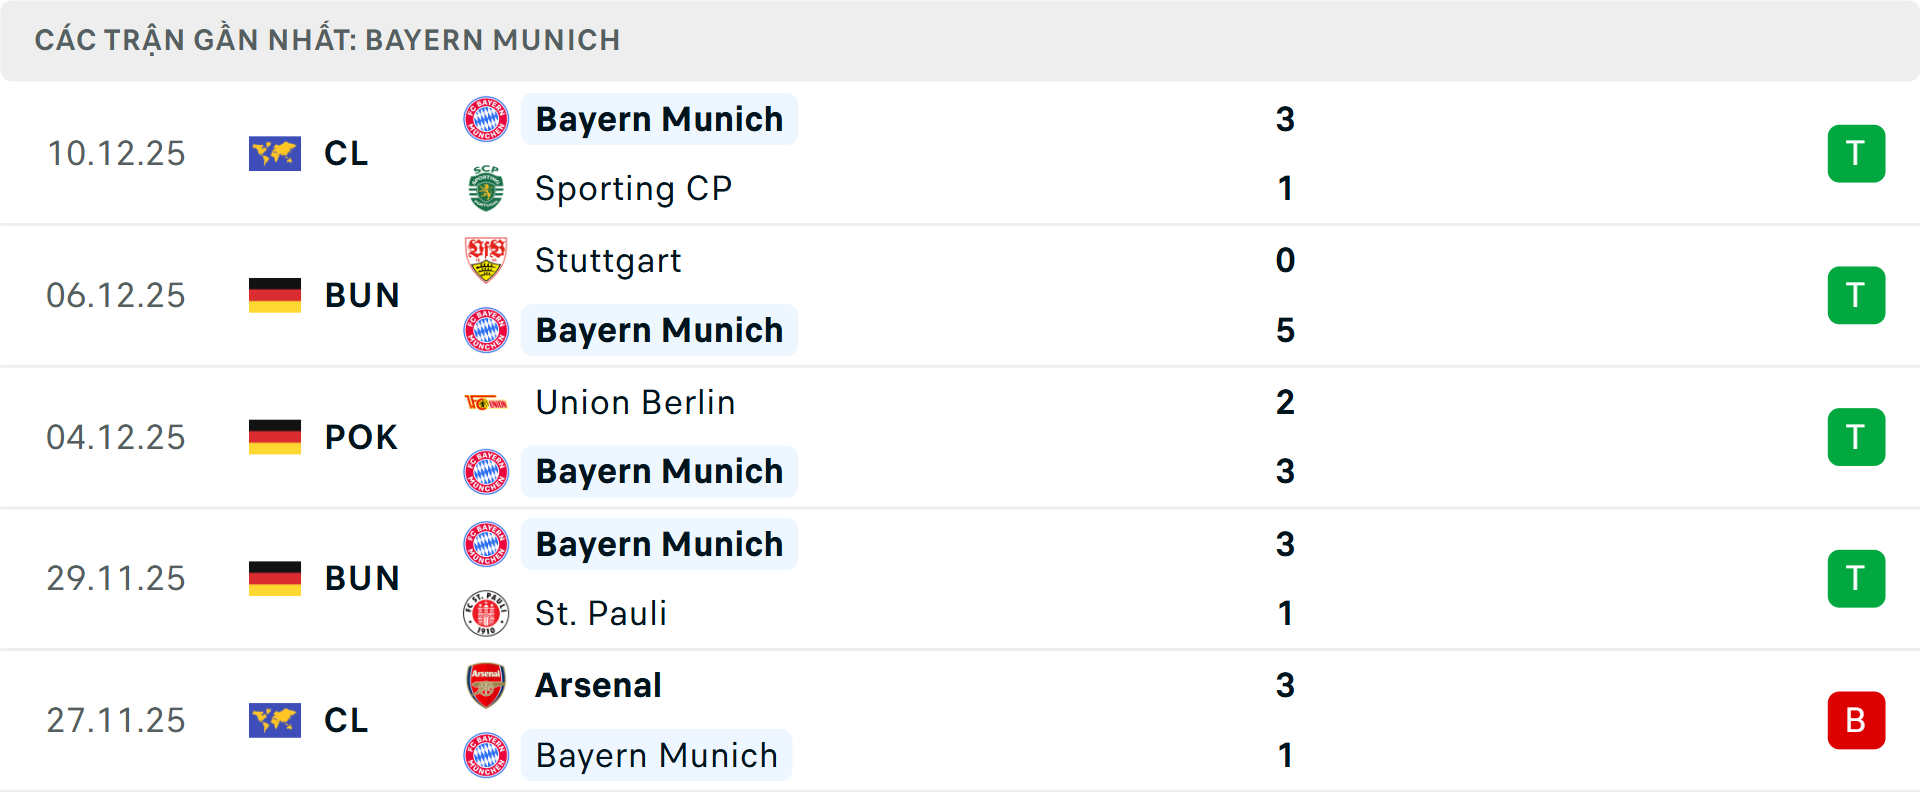
Task: Click the green T result badge for Sporting match
Action: (x=1857, y=153)
